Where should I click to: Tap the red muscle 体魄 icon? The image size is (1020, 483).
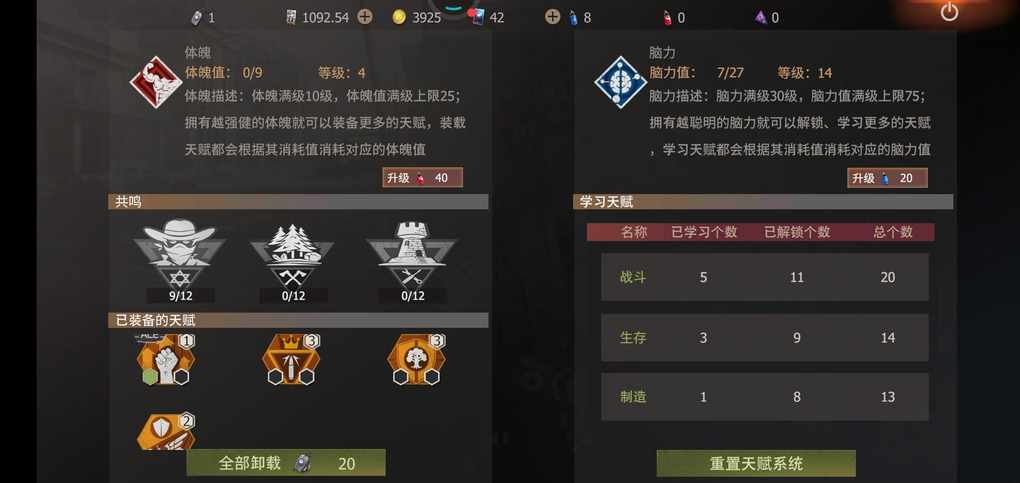click(x=155, y=82)
